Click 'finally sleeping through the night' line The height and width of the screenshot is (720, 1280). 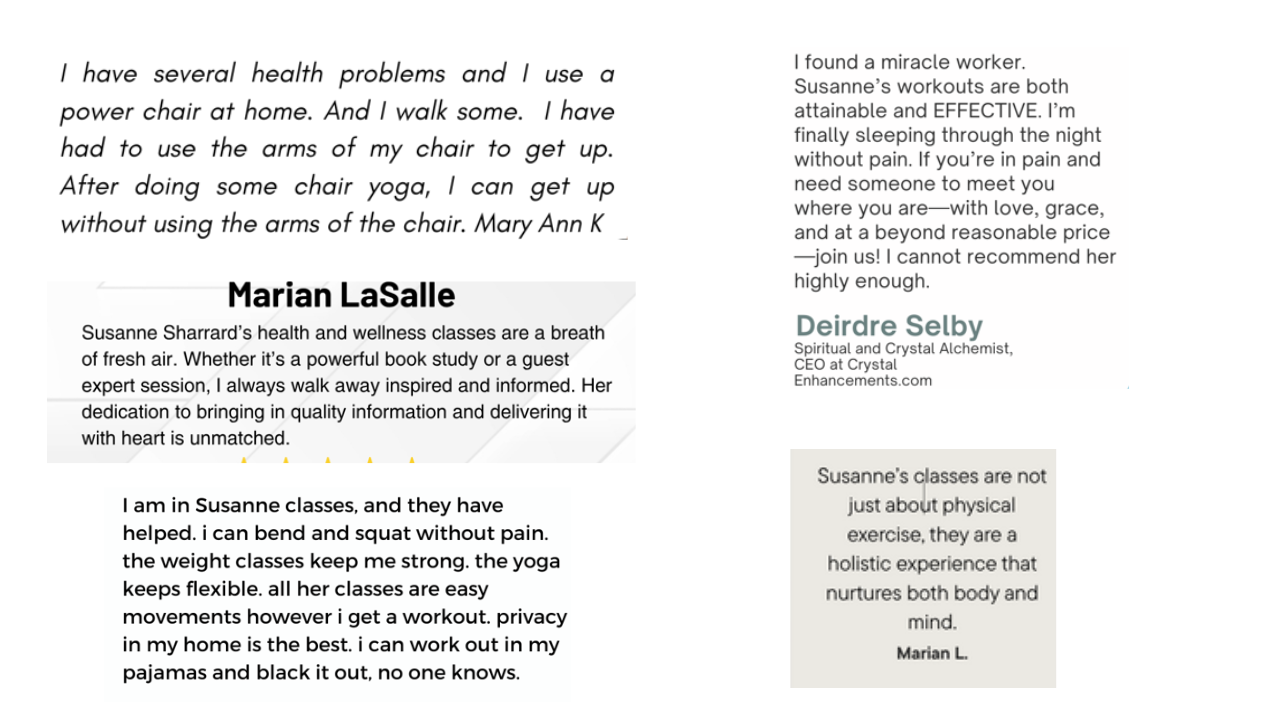[x=947, y=135]
